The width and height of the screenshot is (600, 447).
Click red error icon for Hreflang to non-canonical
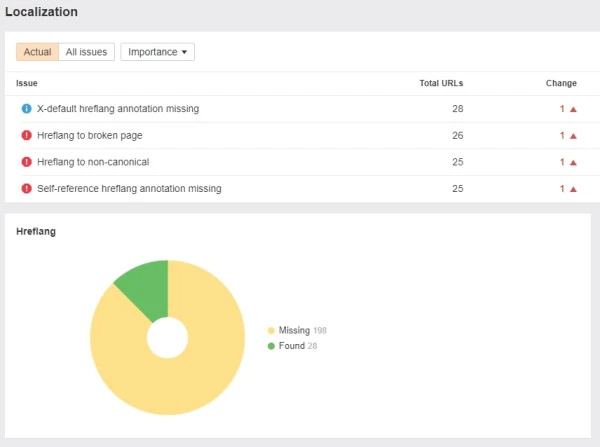pos(26,162)
